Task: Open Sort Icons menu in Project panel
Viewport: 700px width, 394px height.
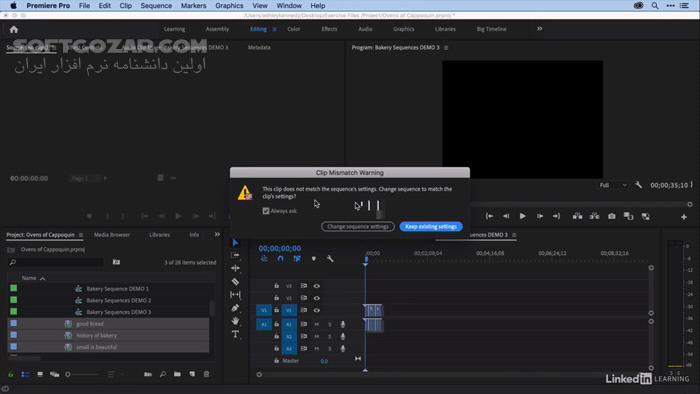Action: tap(111, 374)
